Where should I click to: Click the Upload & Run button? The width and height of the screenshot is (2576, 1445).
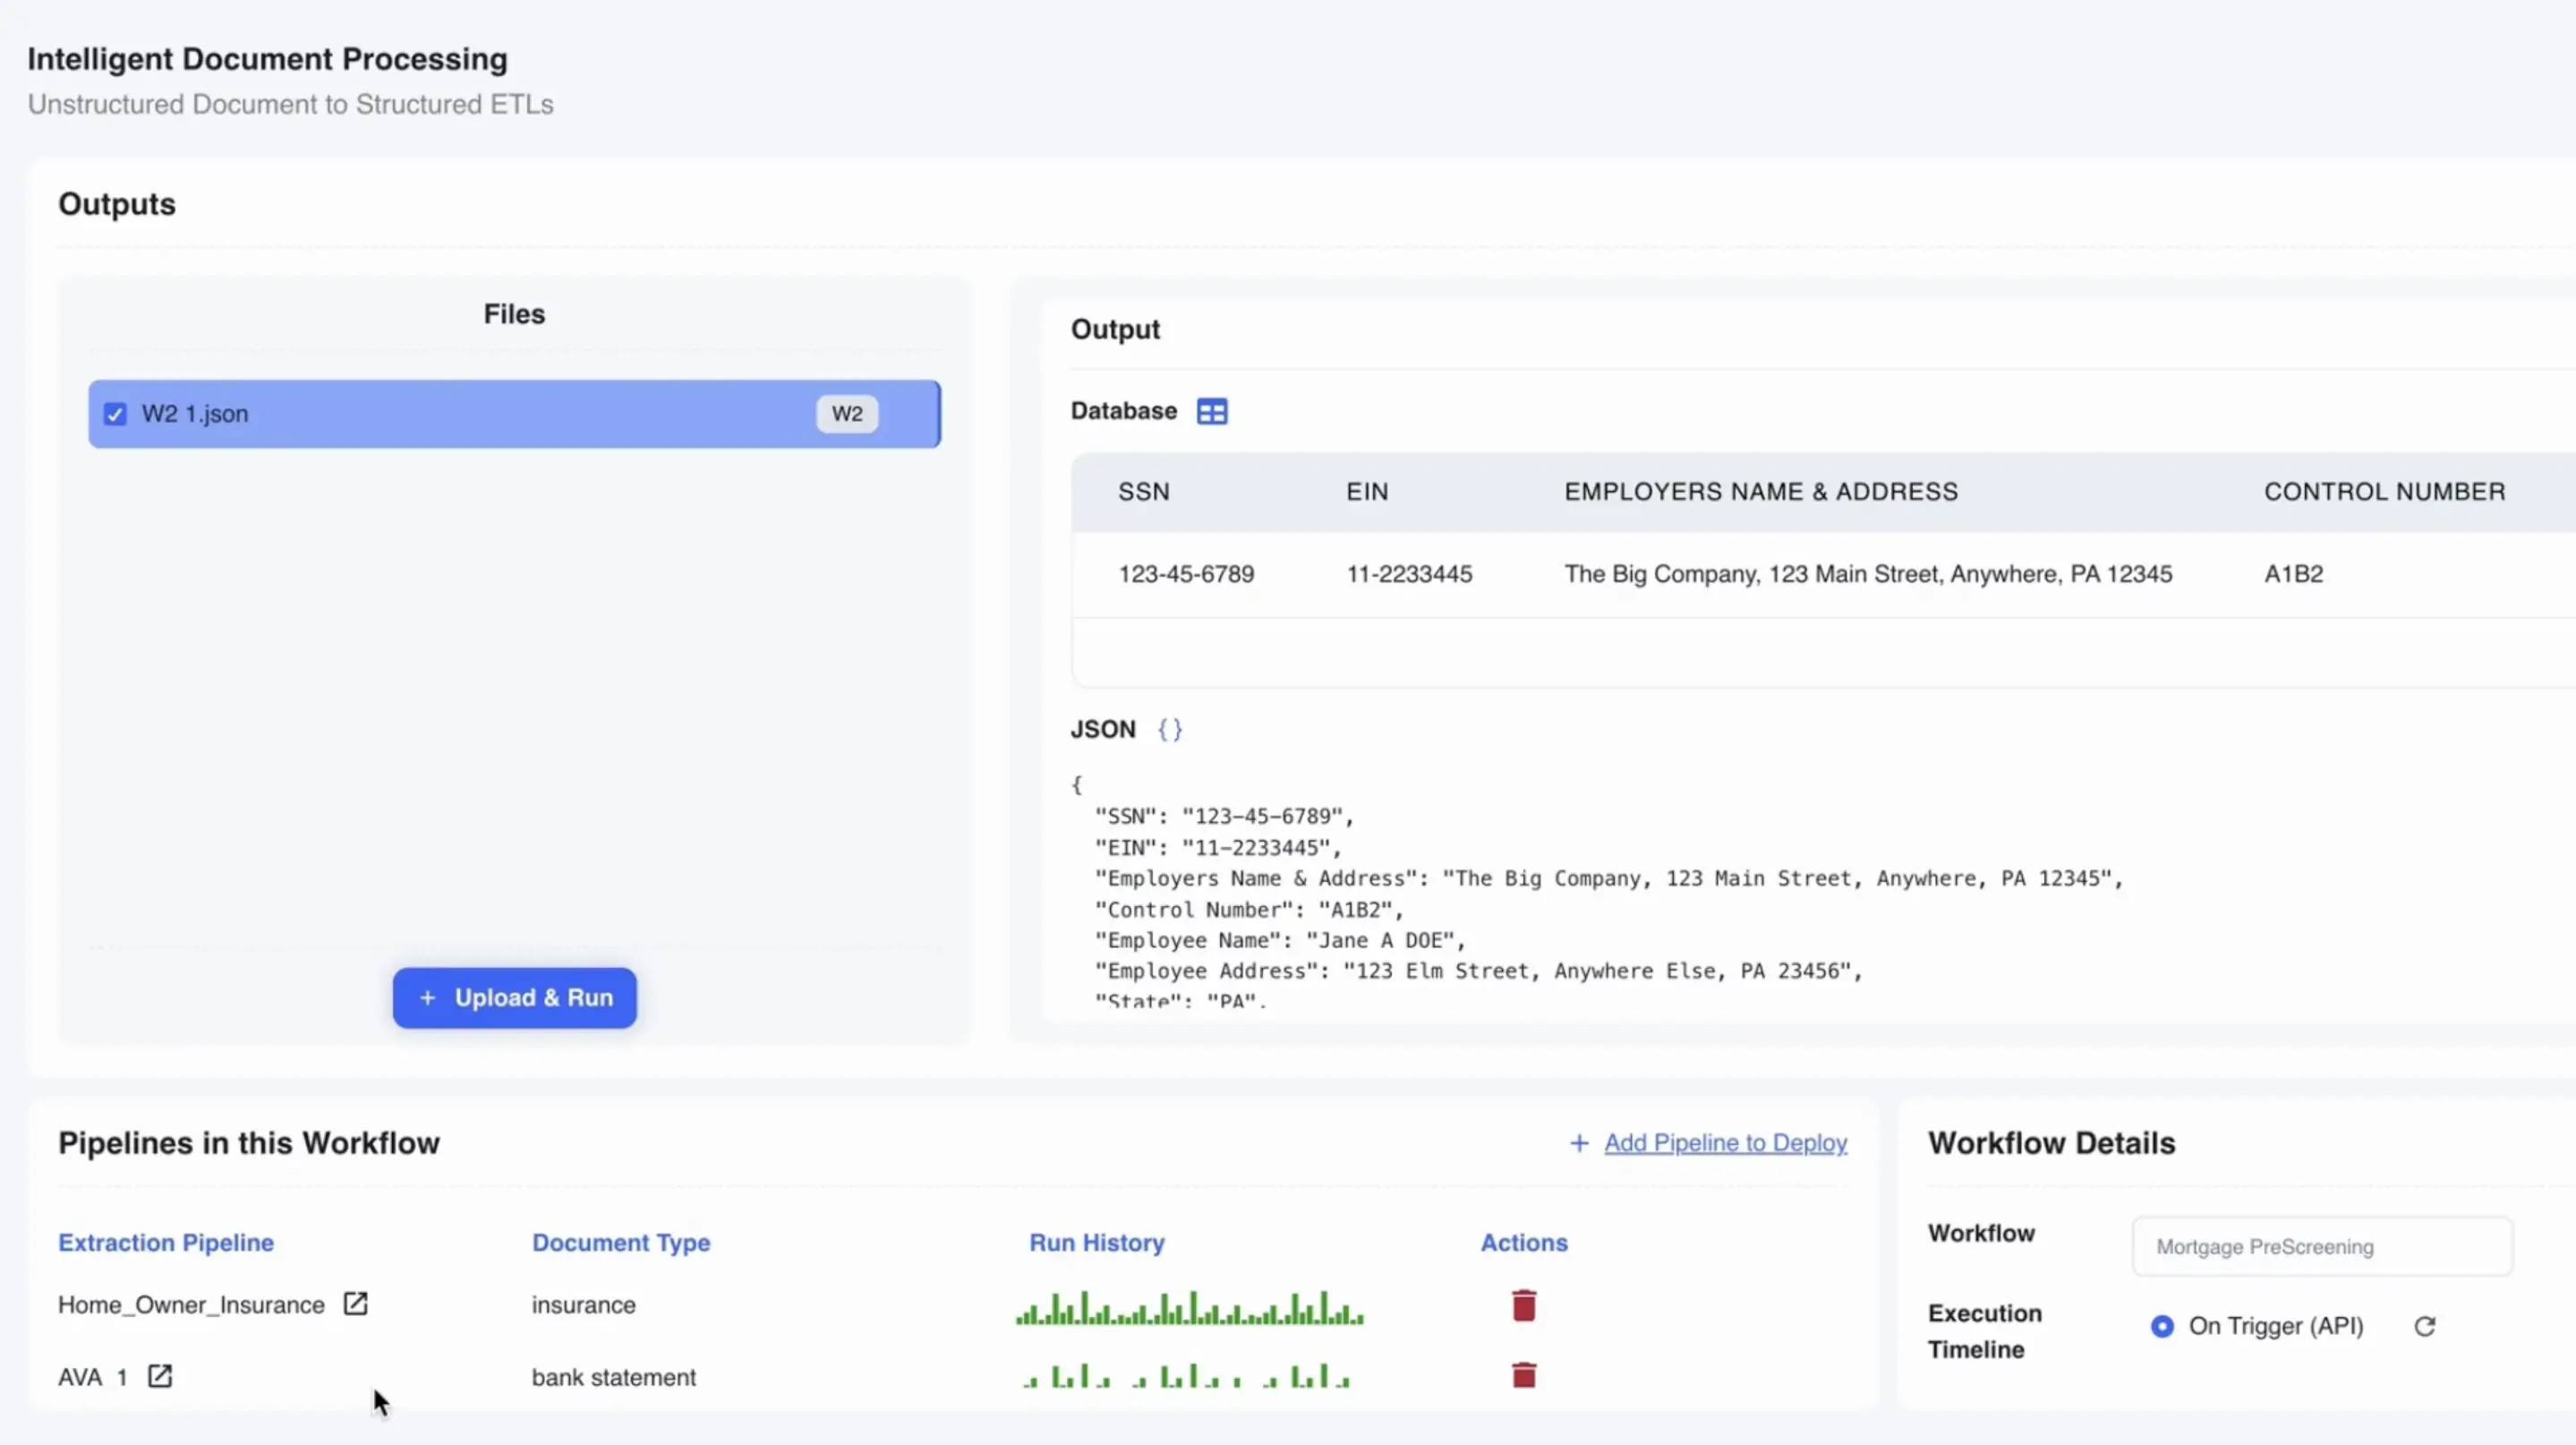(x=514, y=997)
